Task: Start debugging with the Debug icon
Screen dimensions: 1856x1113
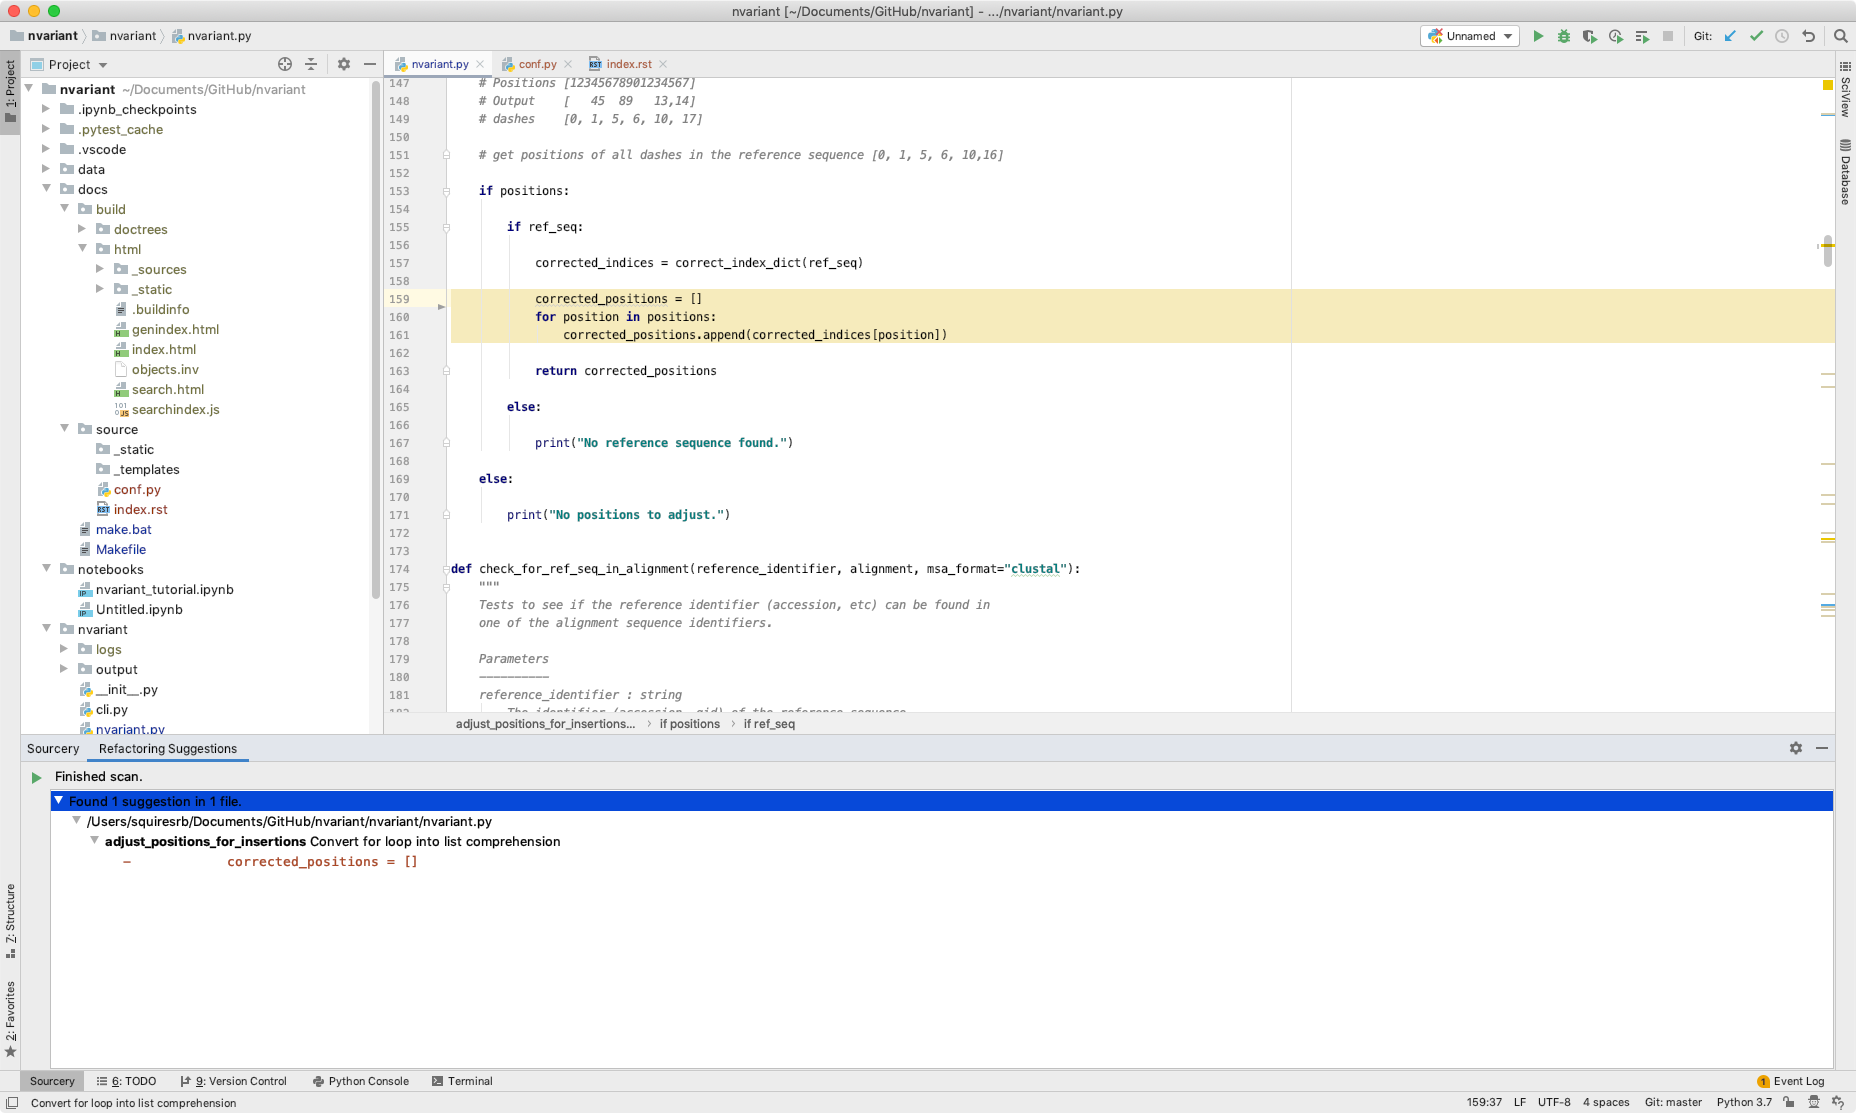Action: pyautogui.click(x=1564, y=35)
